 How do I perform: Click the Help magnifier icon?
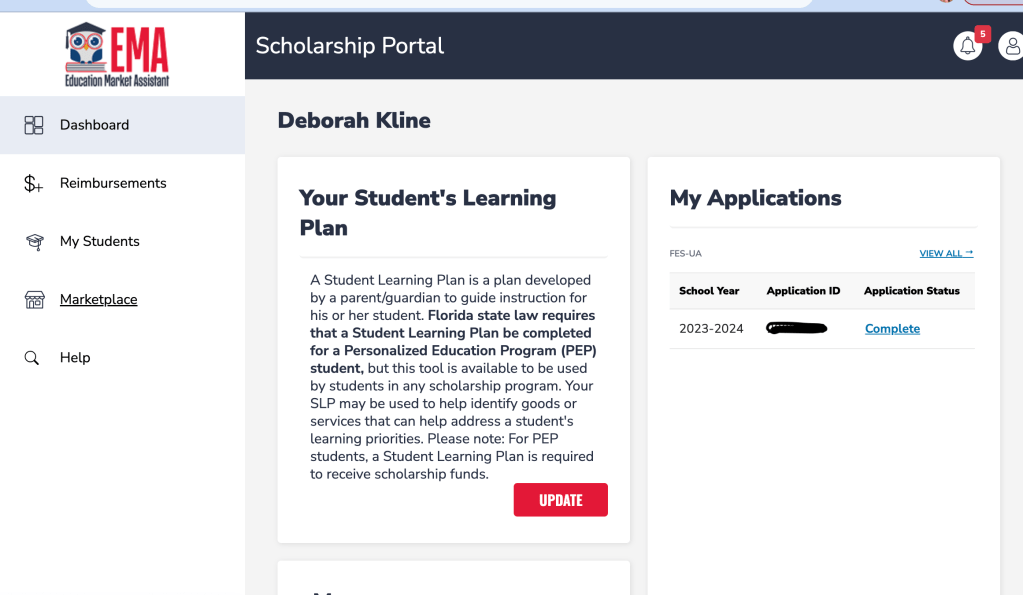click(x=33, y=358)
